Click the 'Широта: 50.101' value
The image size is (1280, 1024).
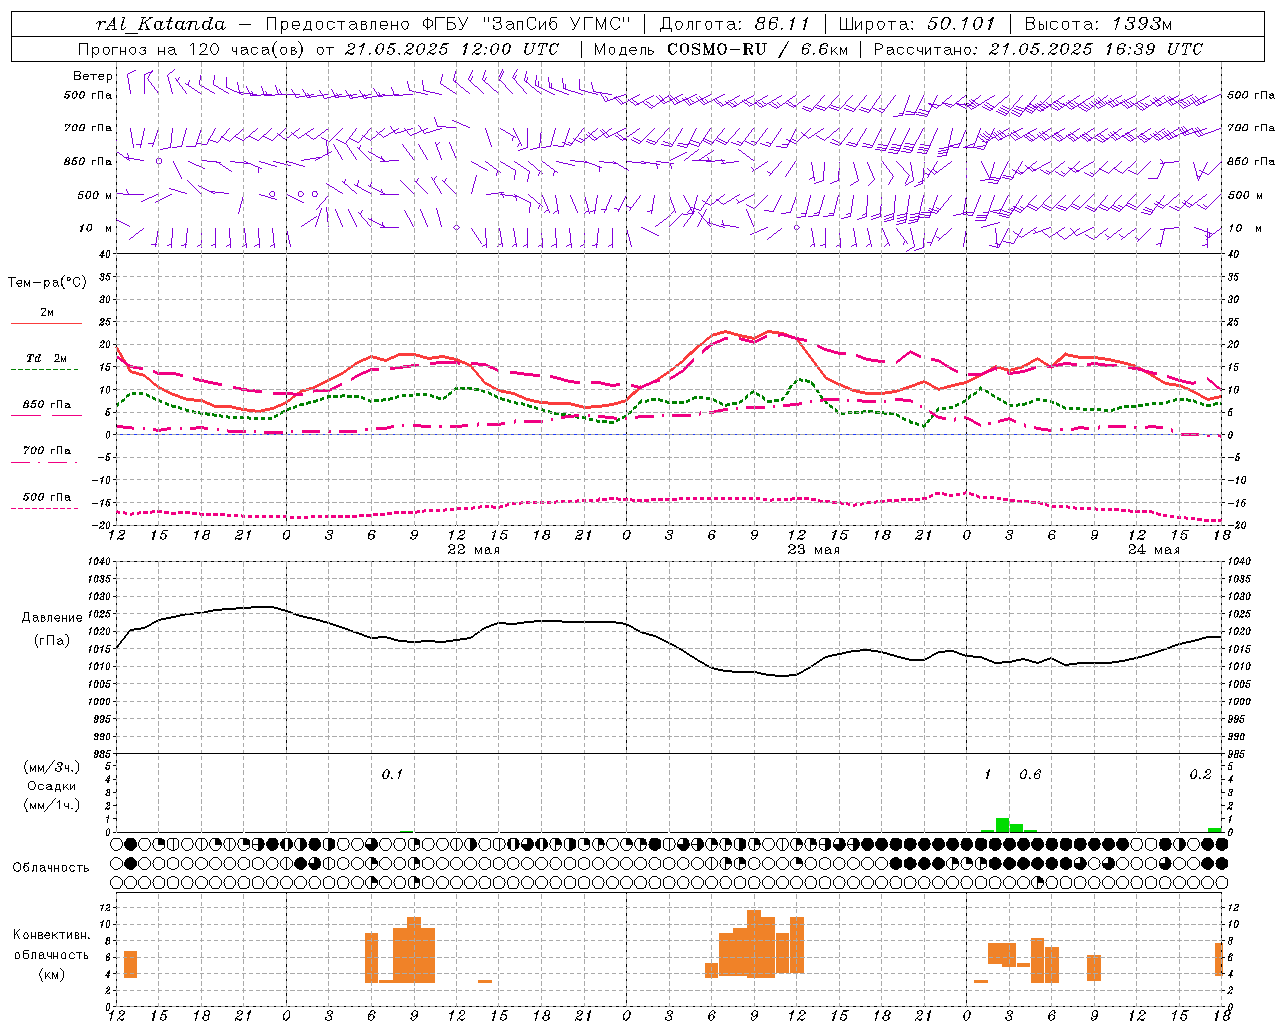click(917, 24)
